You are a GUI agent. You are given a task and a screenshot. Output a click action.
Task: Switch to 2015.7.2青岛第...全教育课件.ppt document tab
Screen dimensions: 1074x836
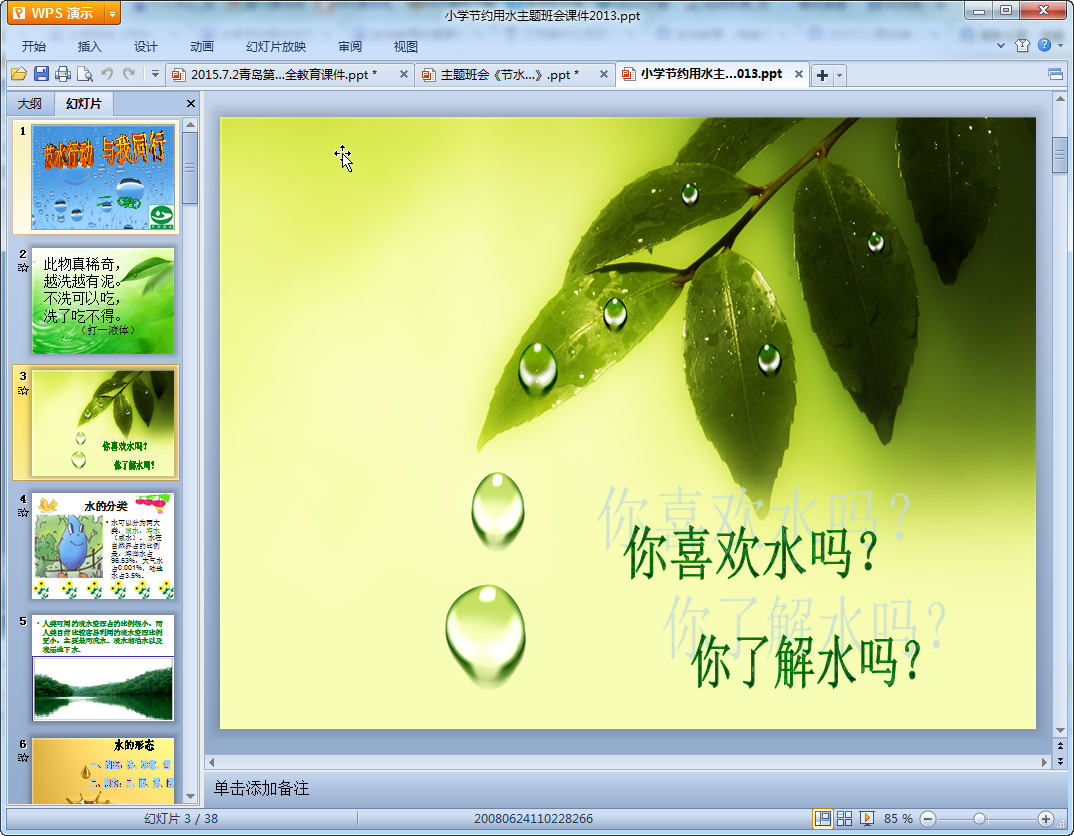pyautogui.click(x=283, y=75)
